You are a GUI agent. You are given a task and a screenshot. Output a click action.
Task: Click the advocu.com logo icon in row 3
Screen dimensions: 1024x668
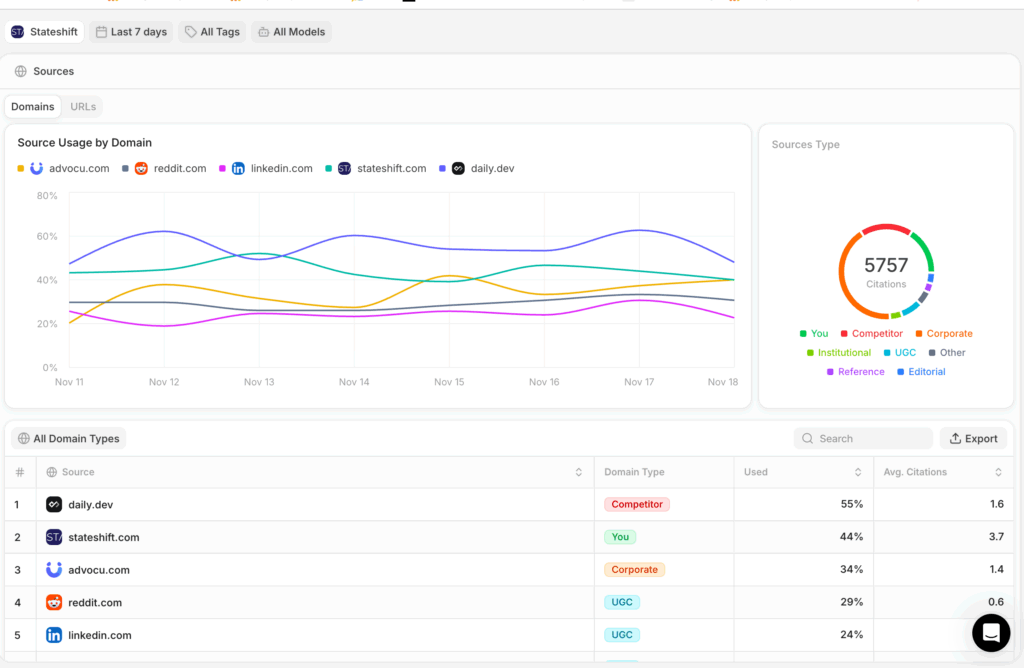(54, 570)
